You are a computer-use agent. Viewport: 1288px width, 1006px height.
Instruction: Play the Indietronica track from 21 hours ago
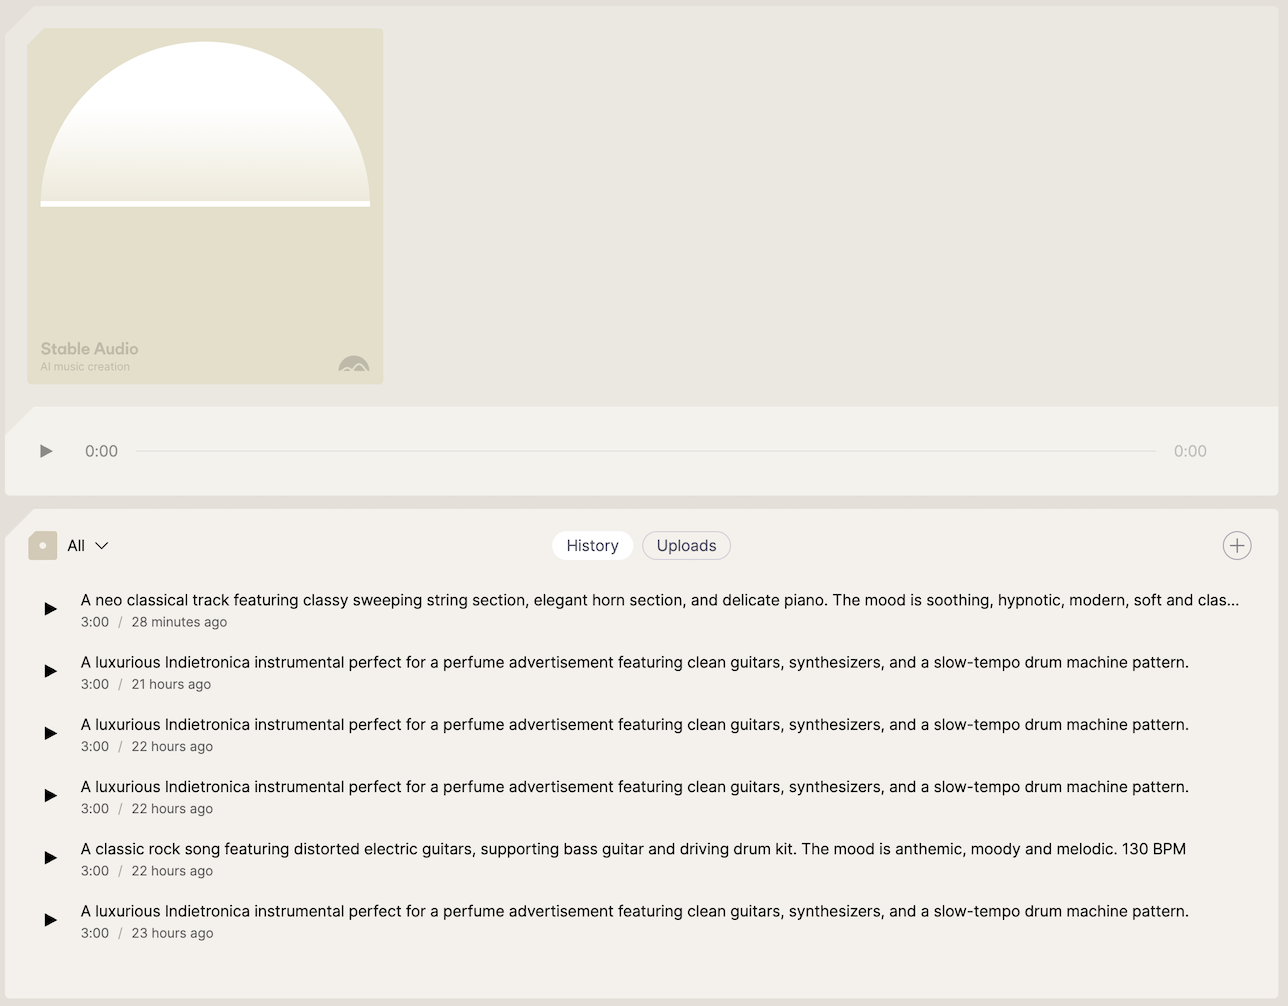click(50, 671)
